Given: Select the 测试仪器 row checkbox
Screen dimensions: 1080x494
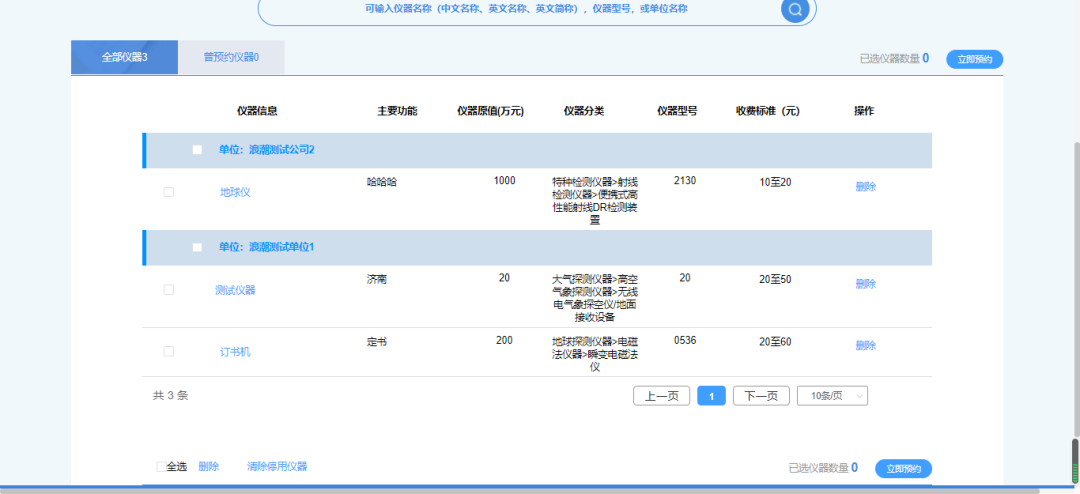Looking at the screenshot, I should (168, 290).
